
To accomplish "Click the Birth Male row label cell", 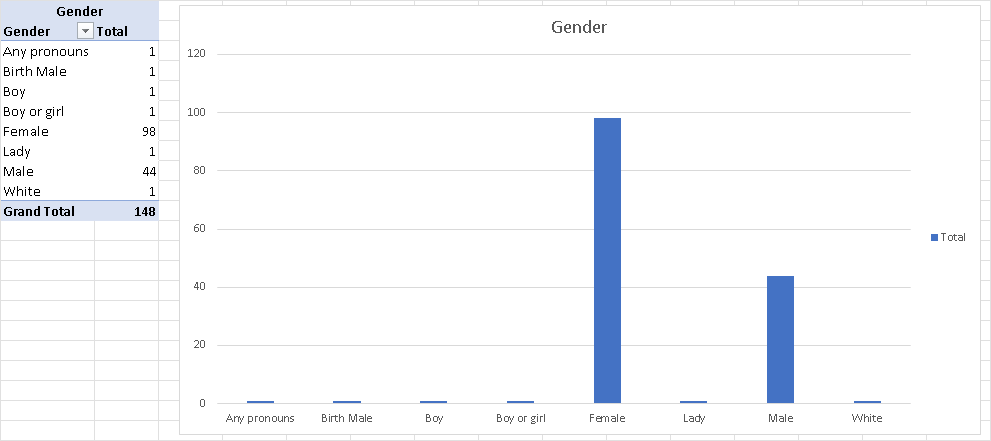I will coord(36,71).
